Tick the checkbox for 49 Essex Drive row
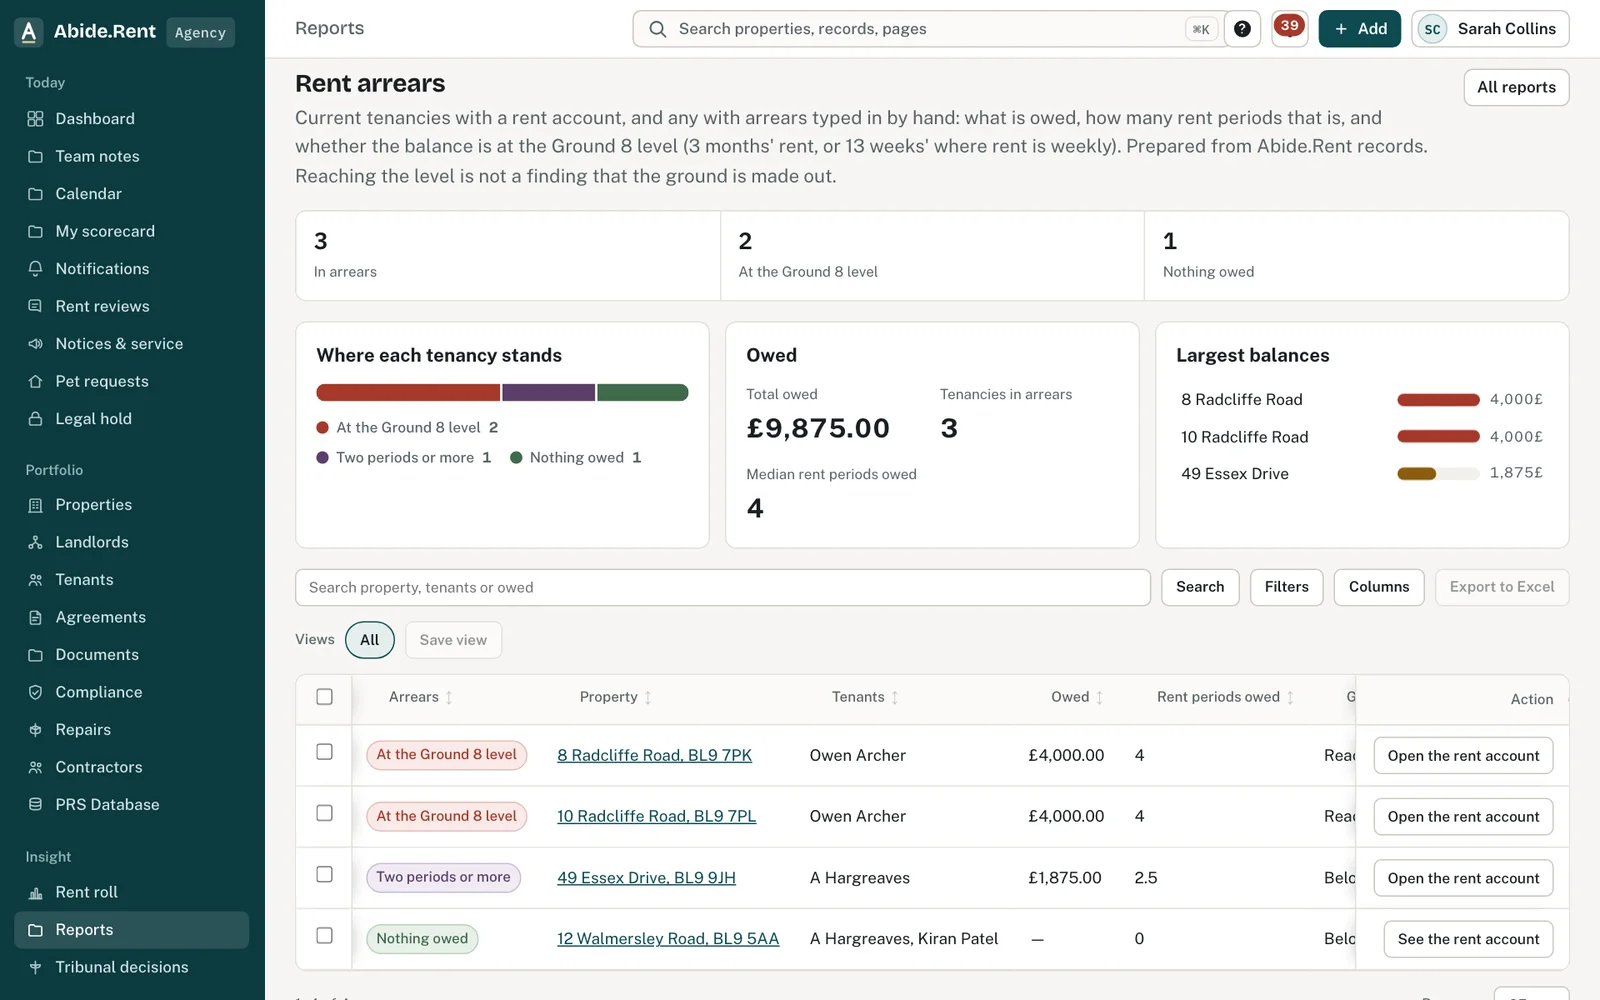The height and width of the screenshot is (1000, 1600). (x=324, y=874)
